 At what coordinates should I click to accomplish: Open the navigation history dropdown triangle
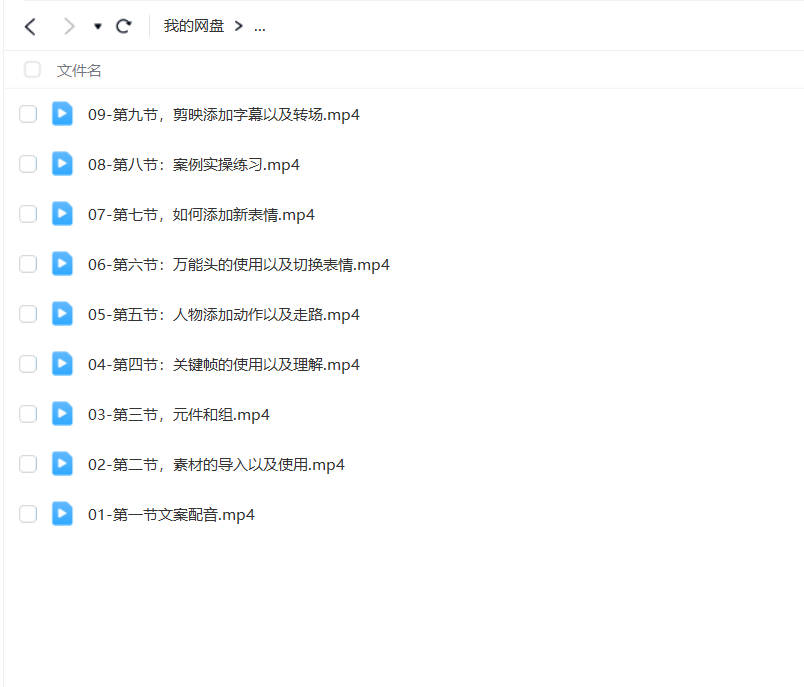[97, 26]
